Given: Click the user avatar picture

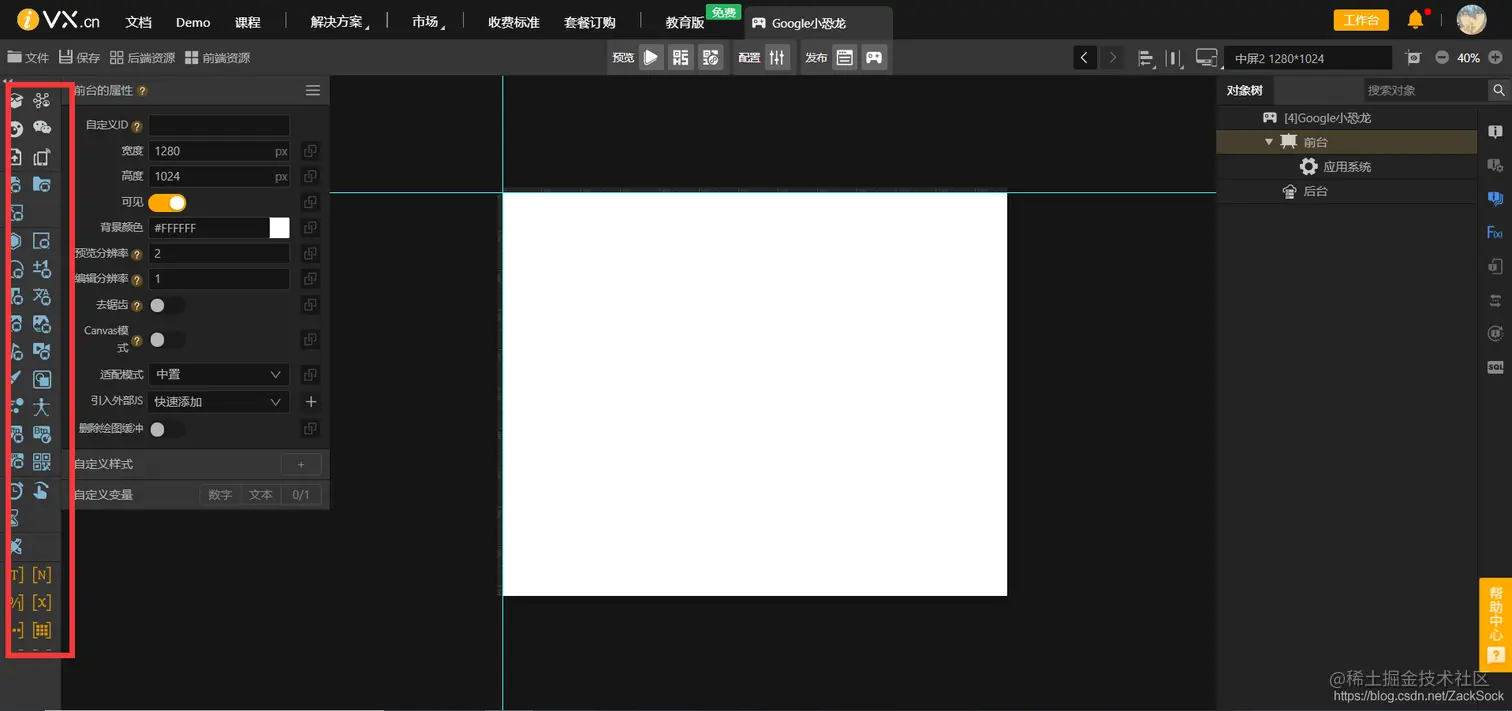Looking at the screenshot, I should [1471, 19].
